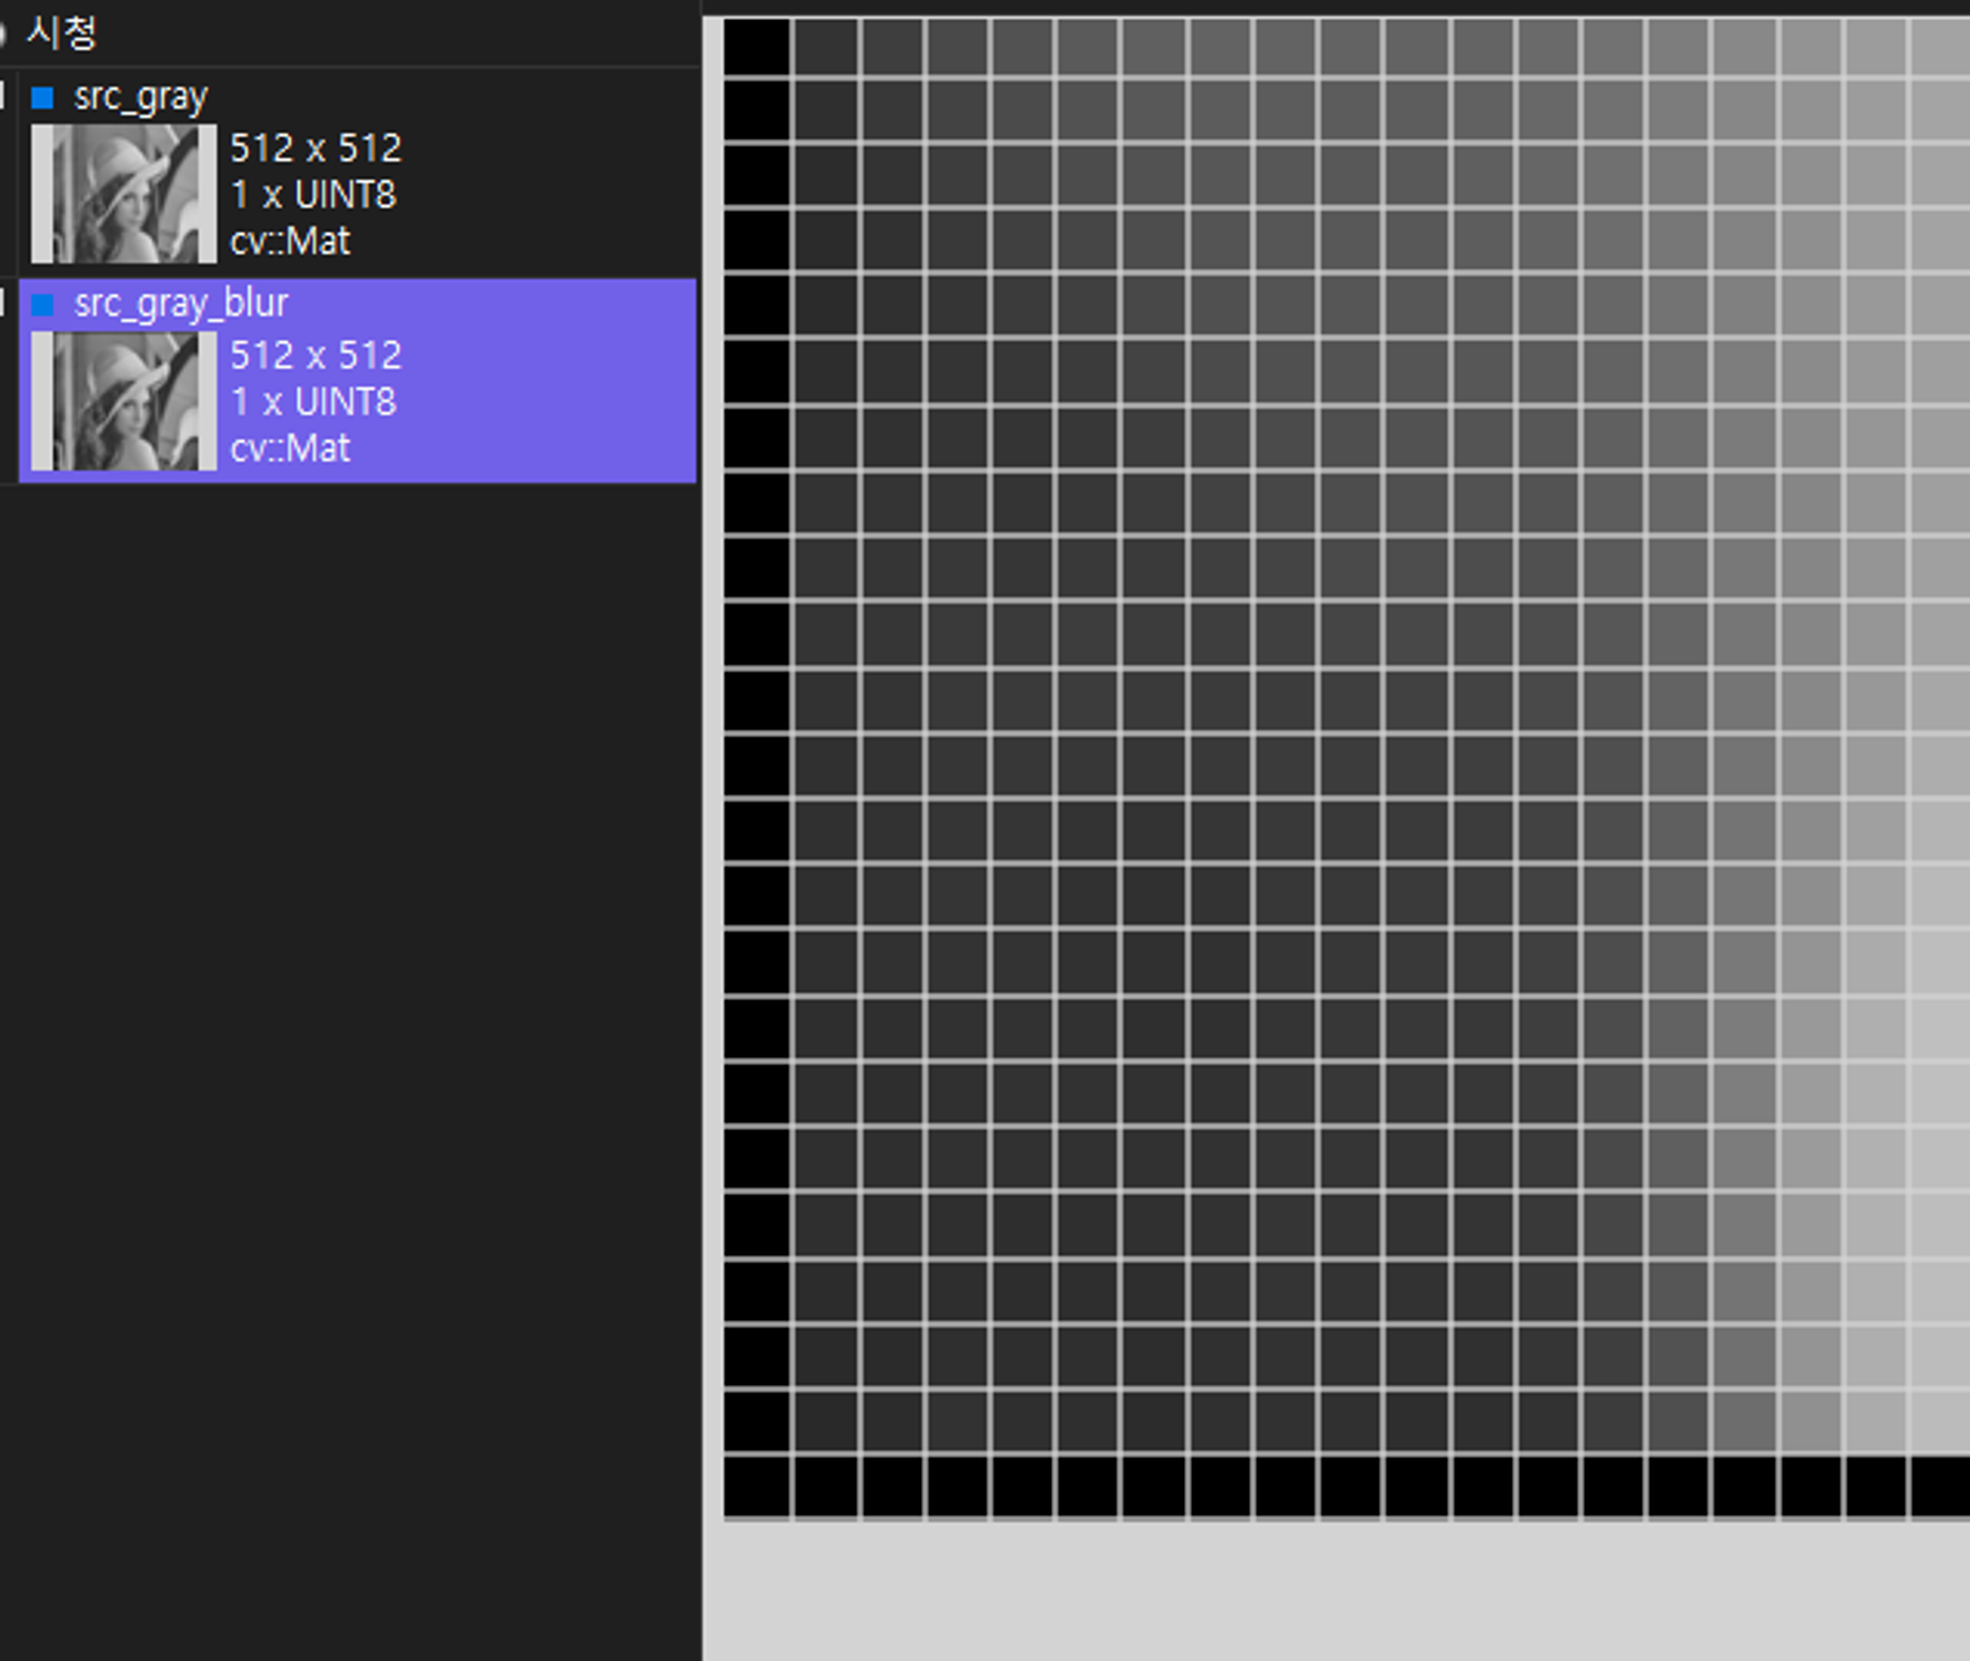Image resolution: width=1970 pixels, height=1661 pixels.
Task: Click the 1 x UINT8 text of src_gray_blur
Action: coord(313,402)
